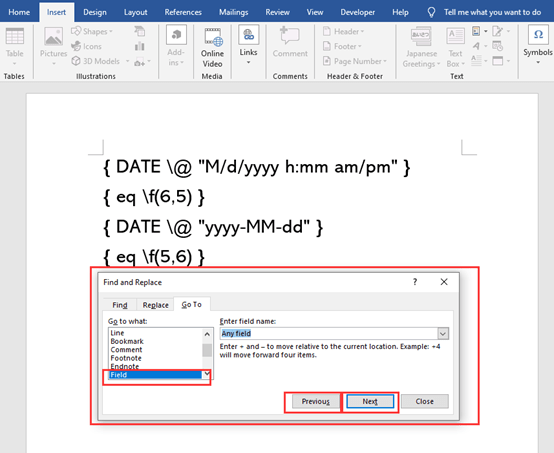The width and height of the screenshot is (554, 453).
Task: Click the Shapes icon
Action: 76,31
